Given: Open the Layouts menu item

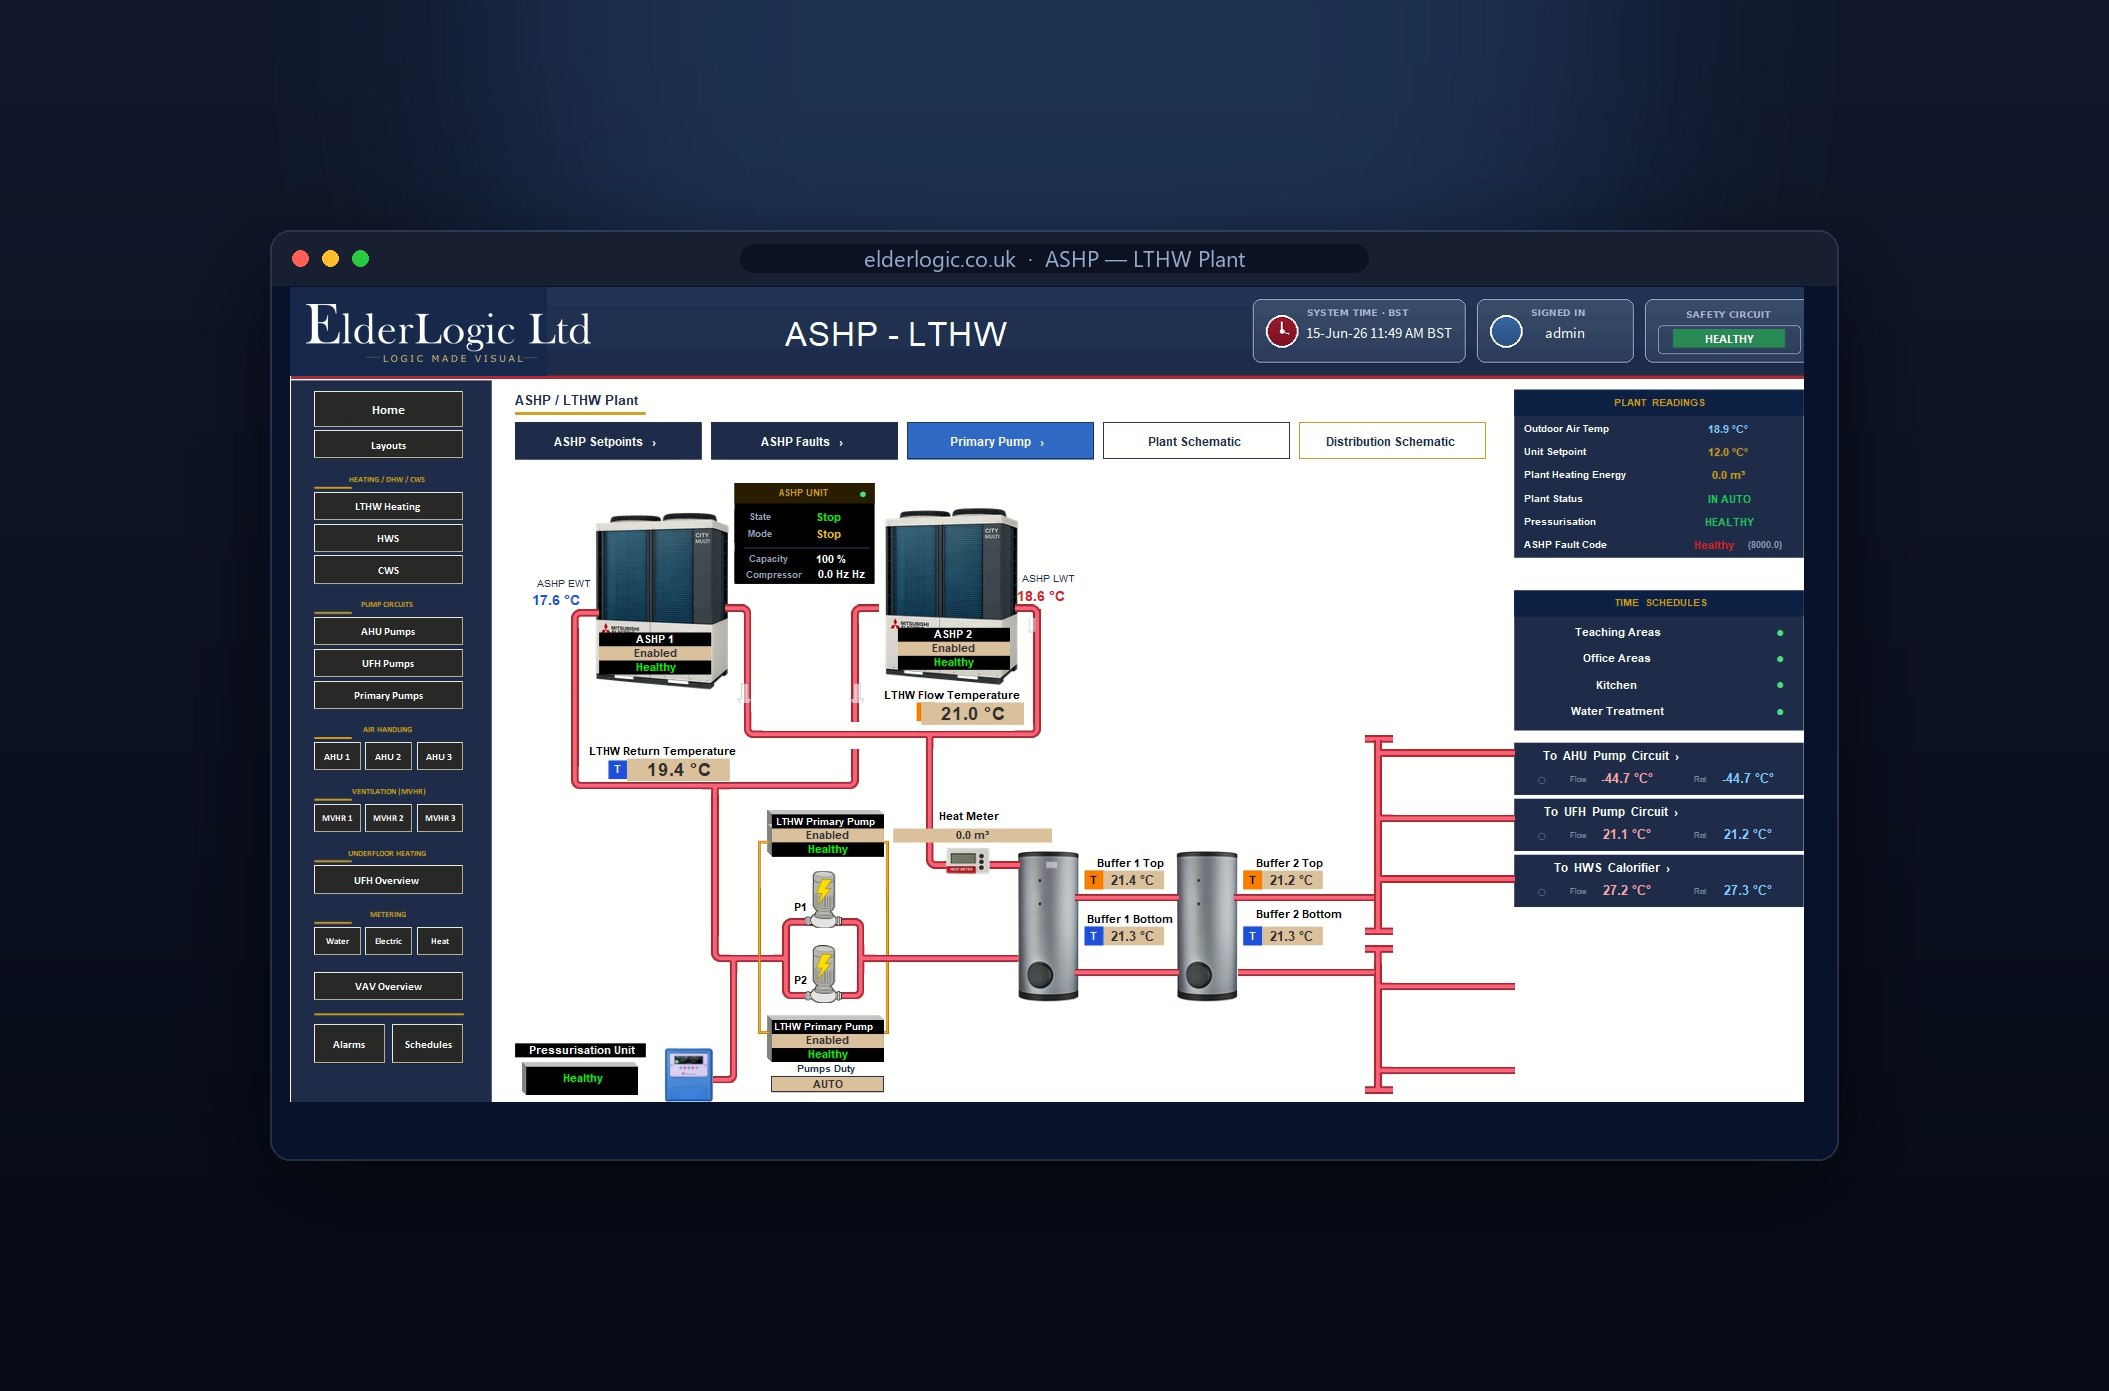Looking at the screenshot, I should pos(388,445).
